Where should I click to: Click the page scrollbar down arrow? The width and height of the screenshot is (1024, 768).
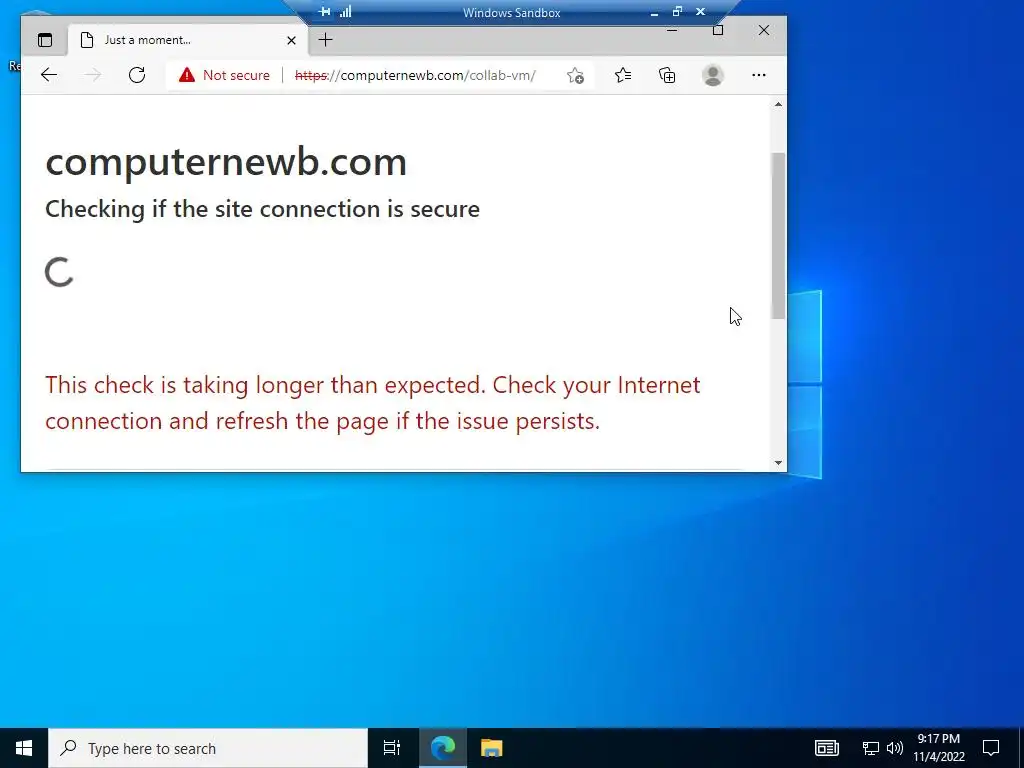[778, 462]
